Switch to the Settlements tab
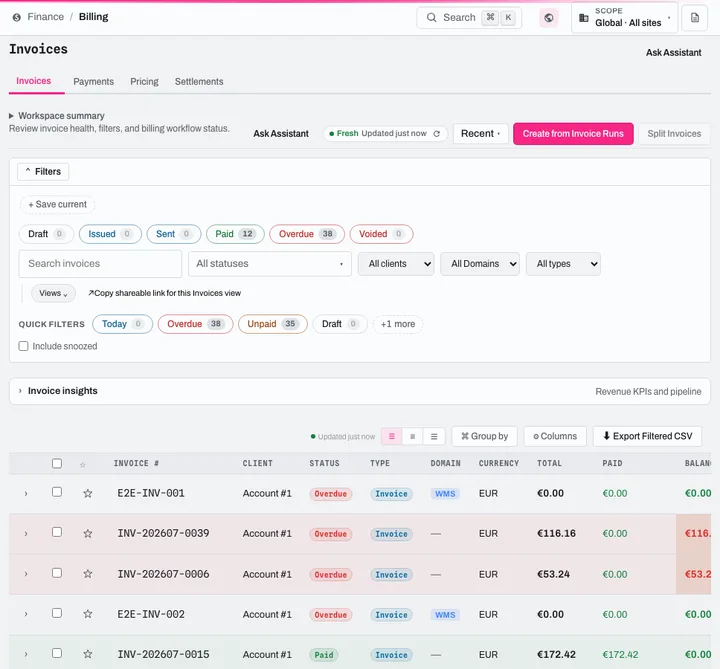Image resolution: width=720 pixels, height=669 pixels. click(x=199, y=81)
